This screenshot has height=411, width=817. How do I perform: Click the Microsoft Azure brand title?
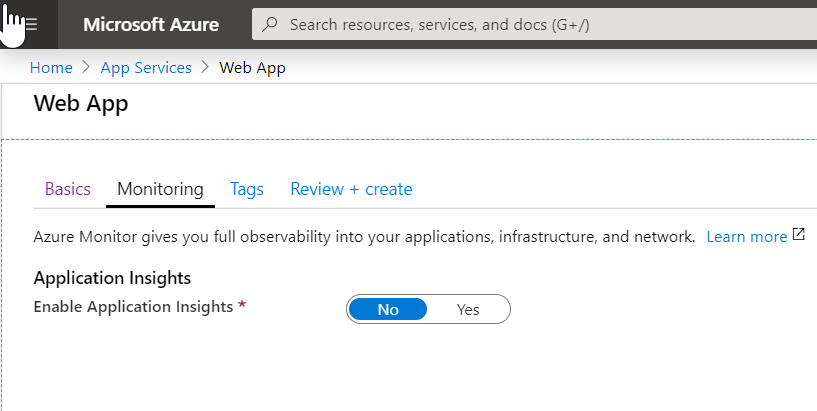[151, 25]
